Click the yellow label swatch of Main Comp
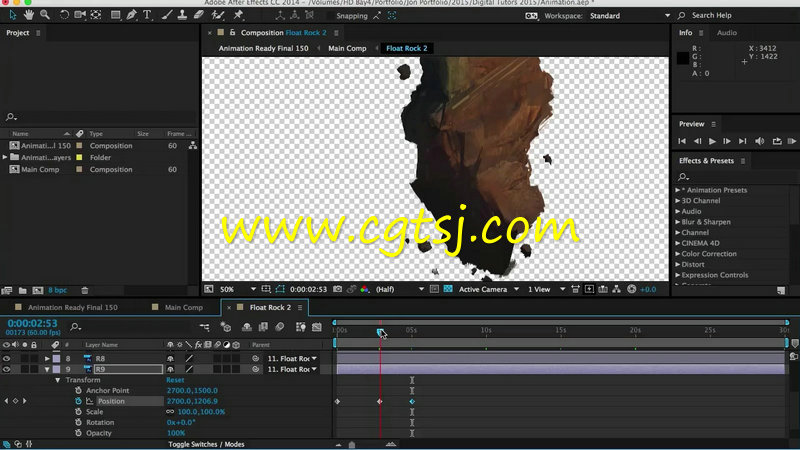This screenshot has width=800, height=450. 79,169
